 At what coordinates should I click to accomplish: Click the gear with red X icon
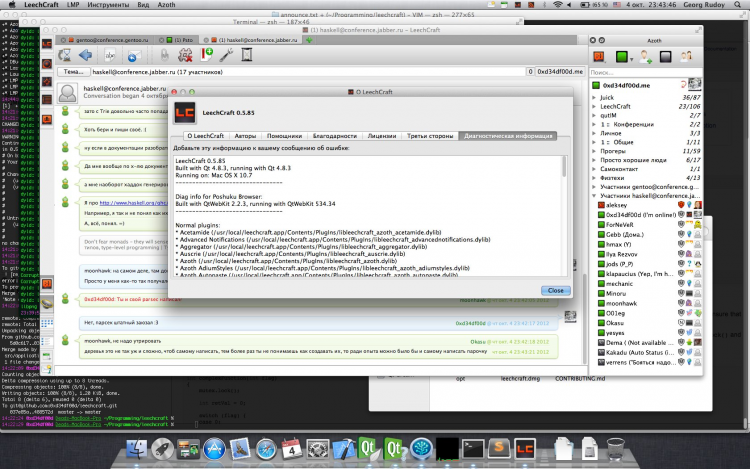tap(185, 55)
